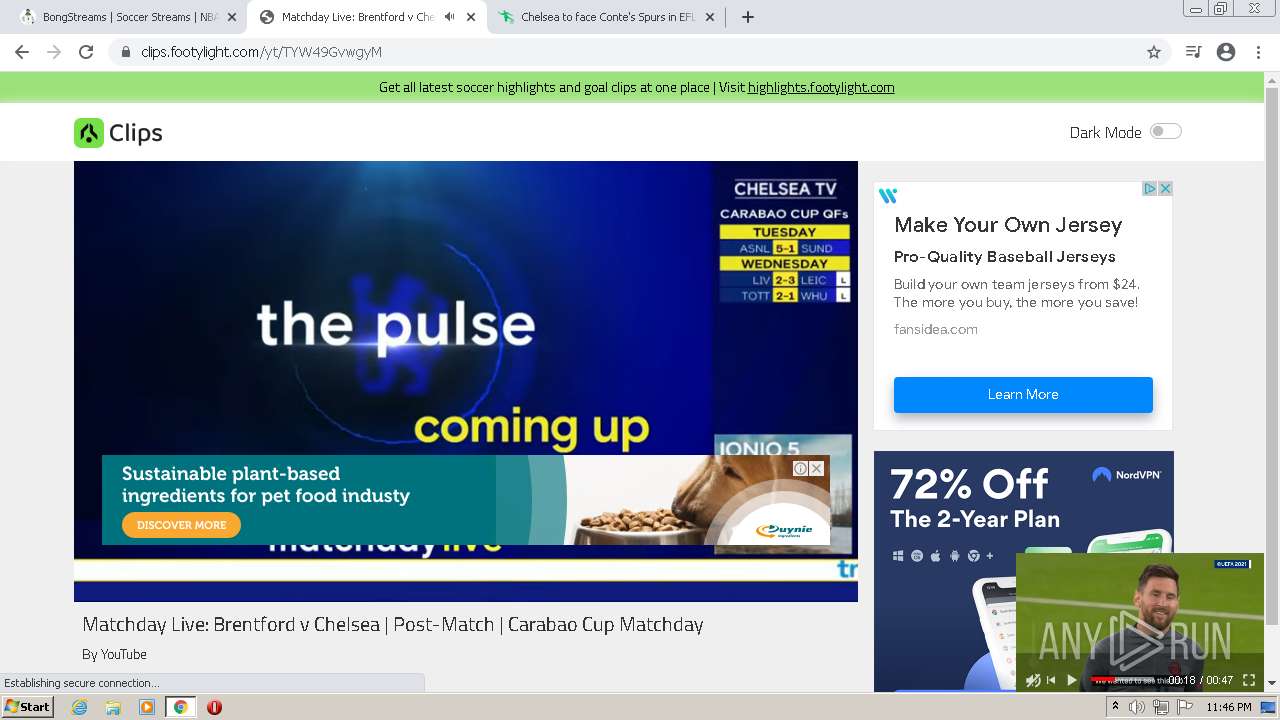1280x720 pixels.
Task: Click the video title Matchday Live: Brentford v Chelsea
Action: 393,624
